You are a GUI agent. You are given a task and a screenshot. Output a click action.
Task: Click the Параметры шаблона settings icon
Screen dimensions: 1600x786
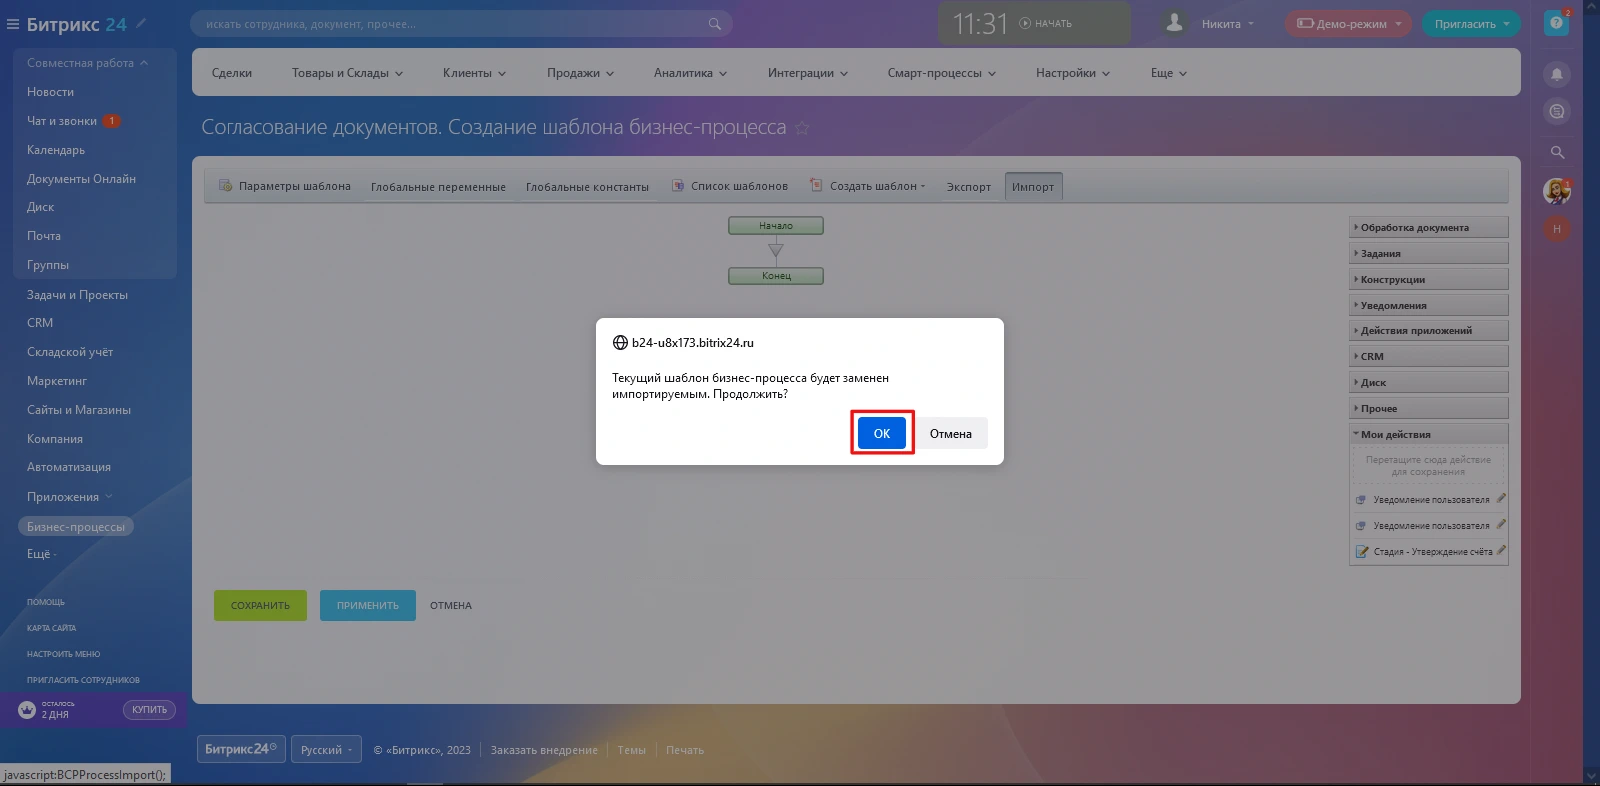click(226, 186)
